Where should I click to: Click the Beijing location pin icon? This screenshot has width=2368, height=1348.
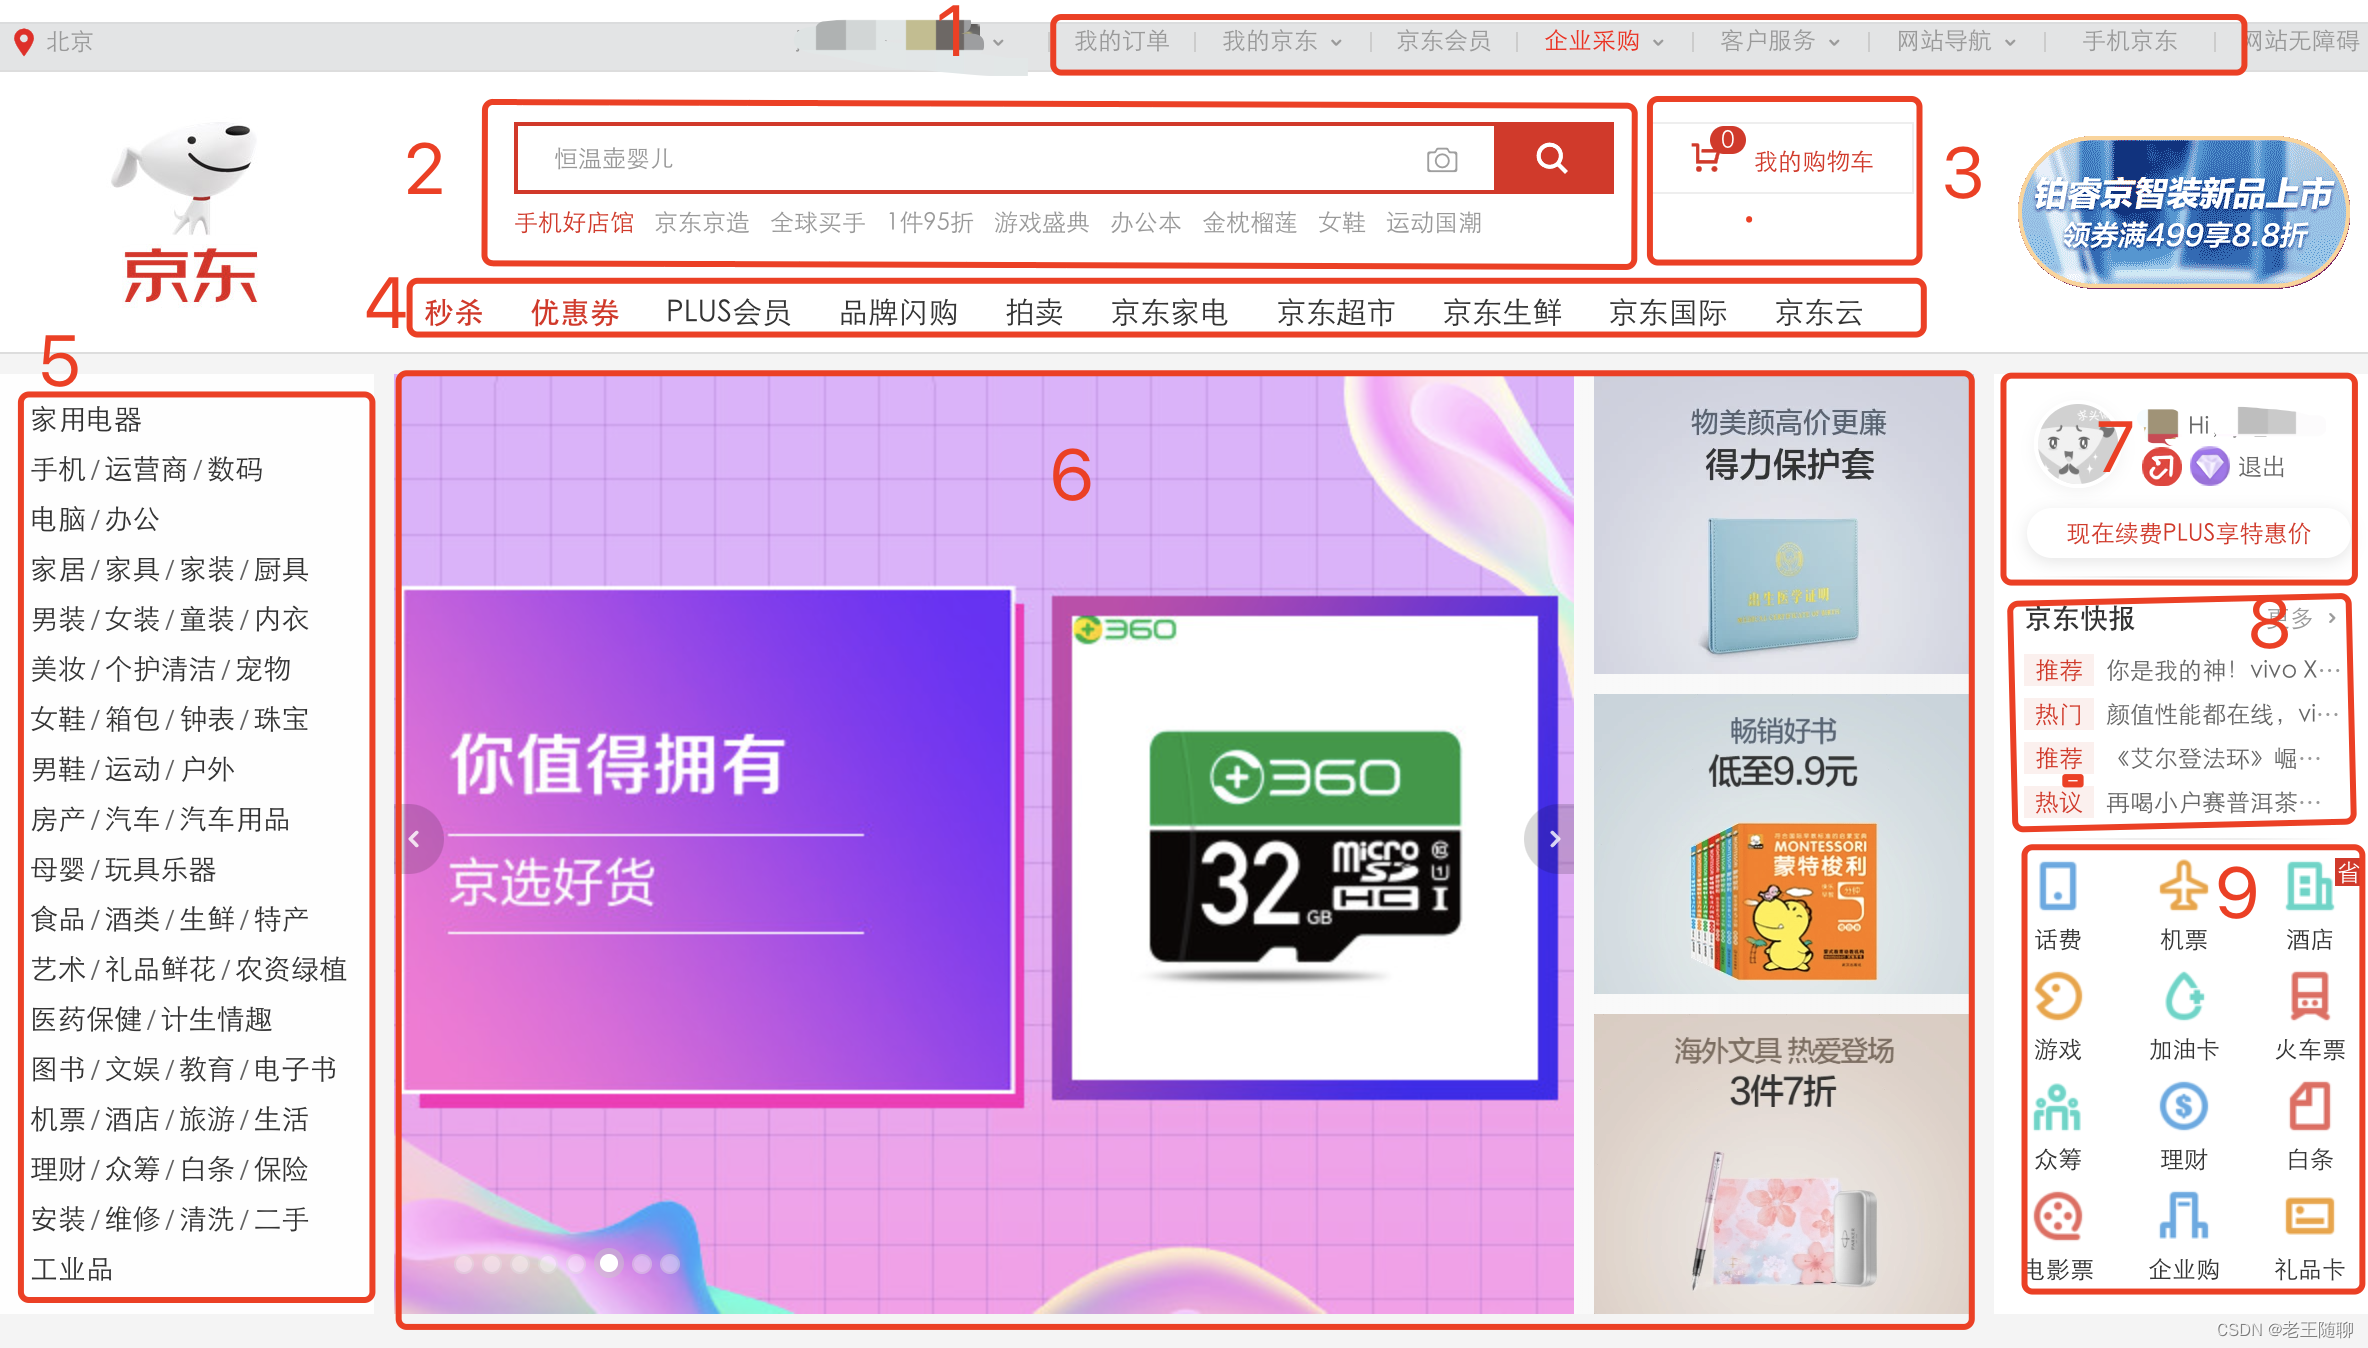(24, 42)
